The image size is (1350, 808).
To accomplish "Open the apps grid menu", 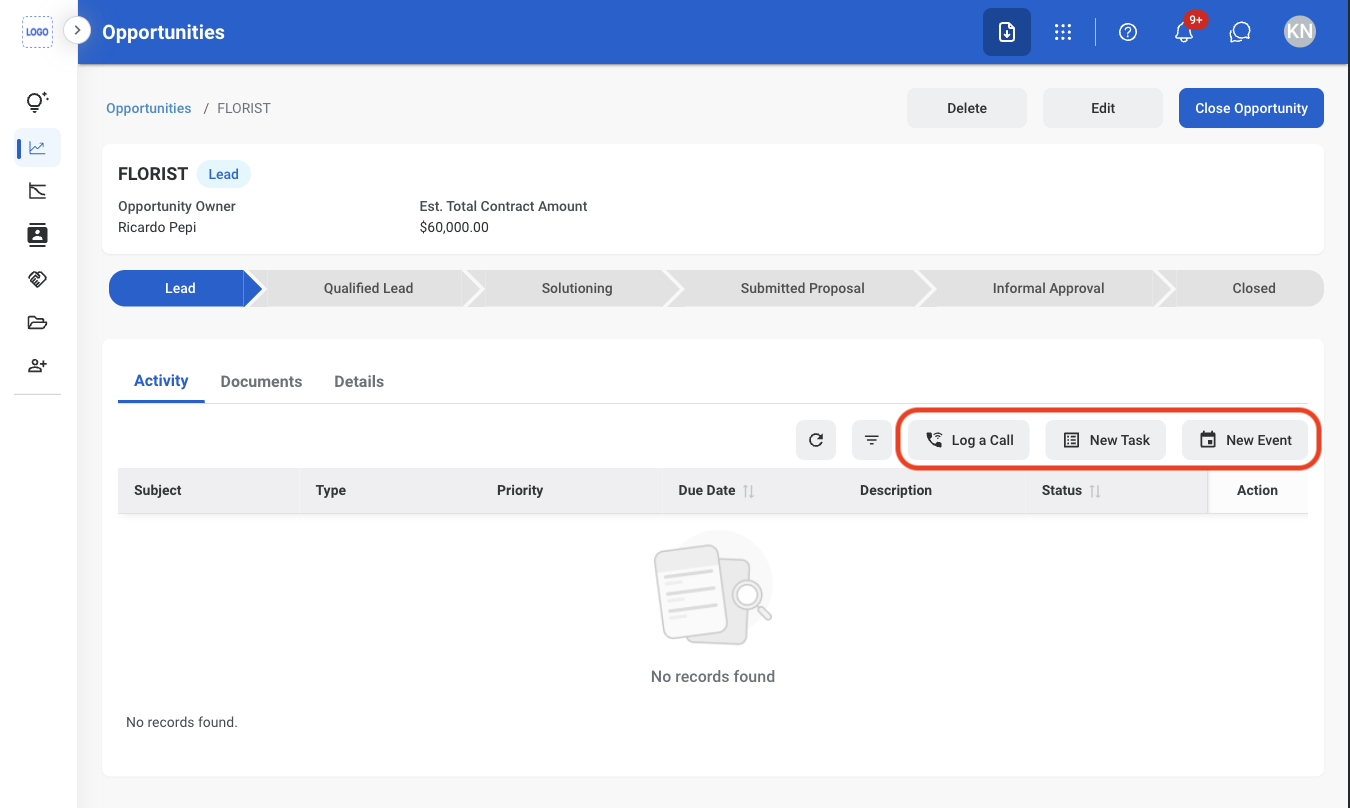I will click(1063, 32).
